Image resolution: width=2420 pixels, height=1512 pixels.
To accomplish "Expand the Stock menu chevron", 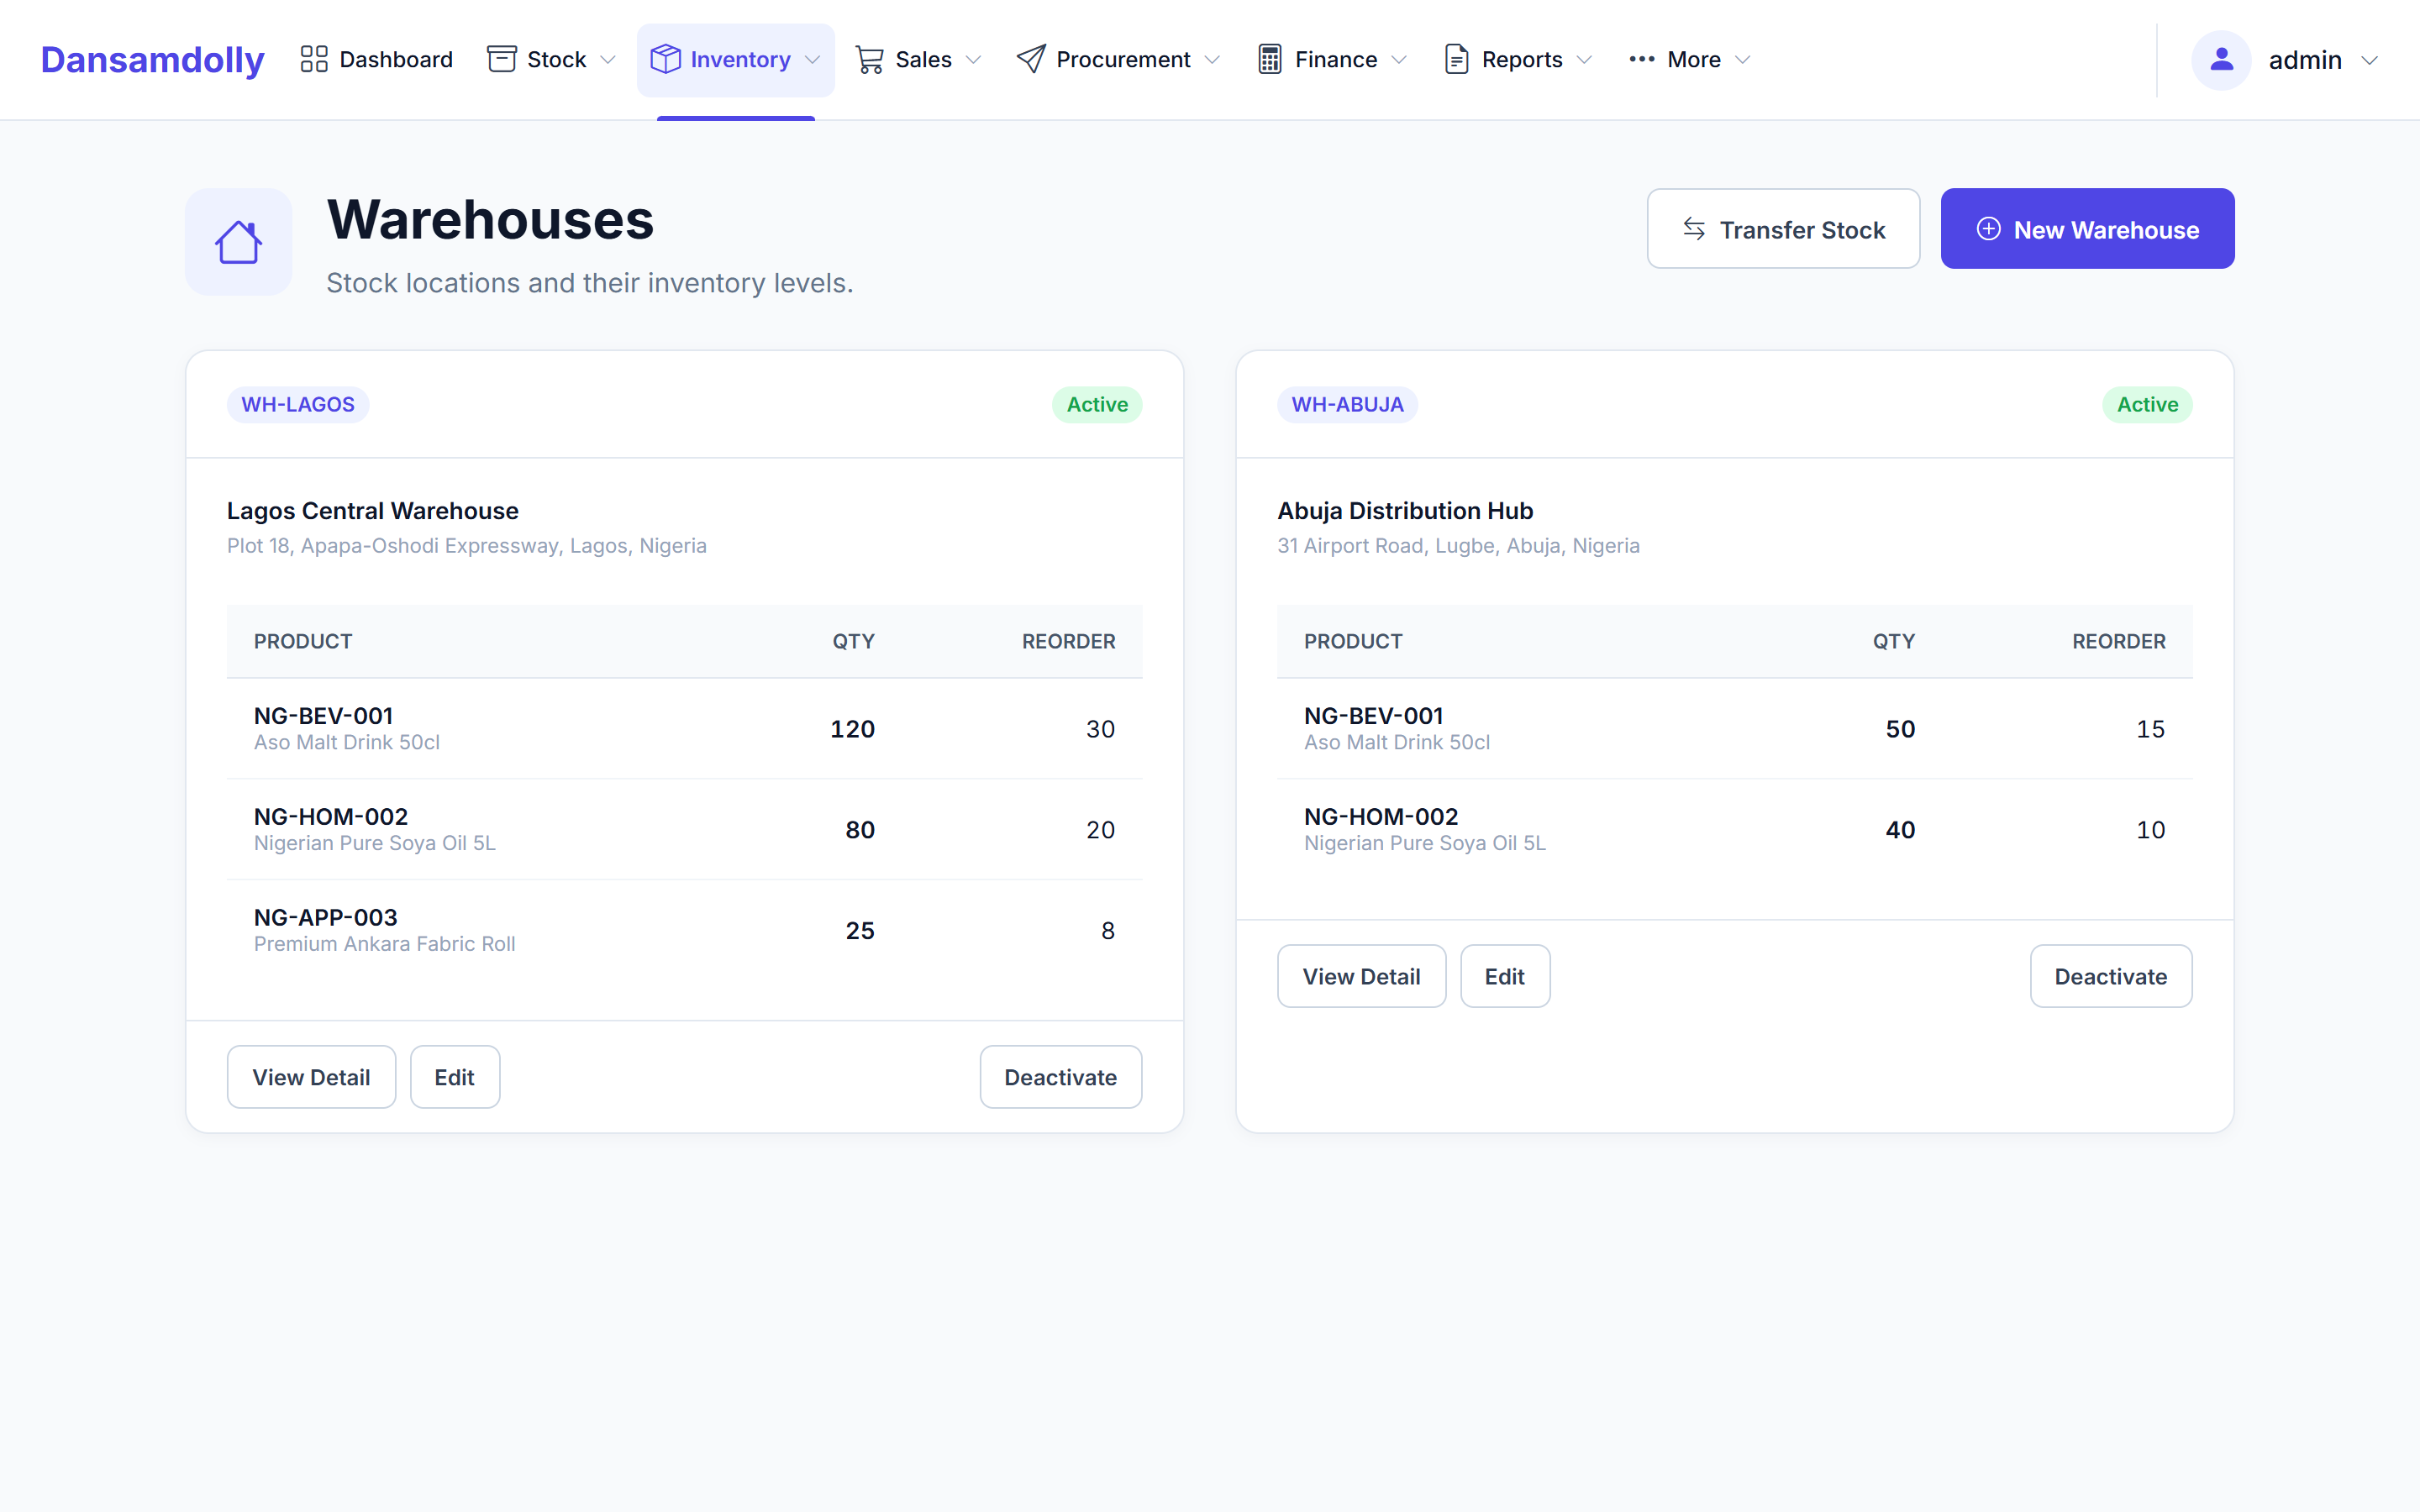I will (x=608, y=60).
